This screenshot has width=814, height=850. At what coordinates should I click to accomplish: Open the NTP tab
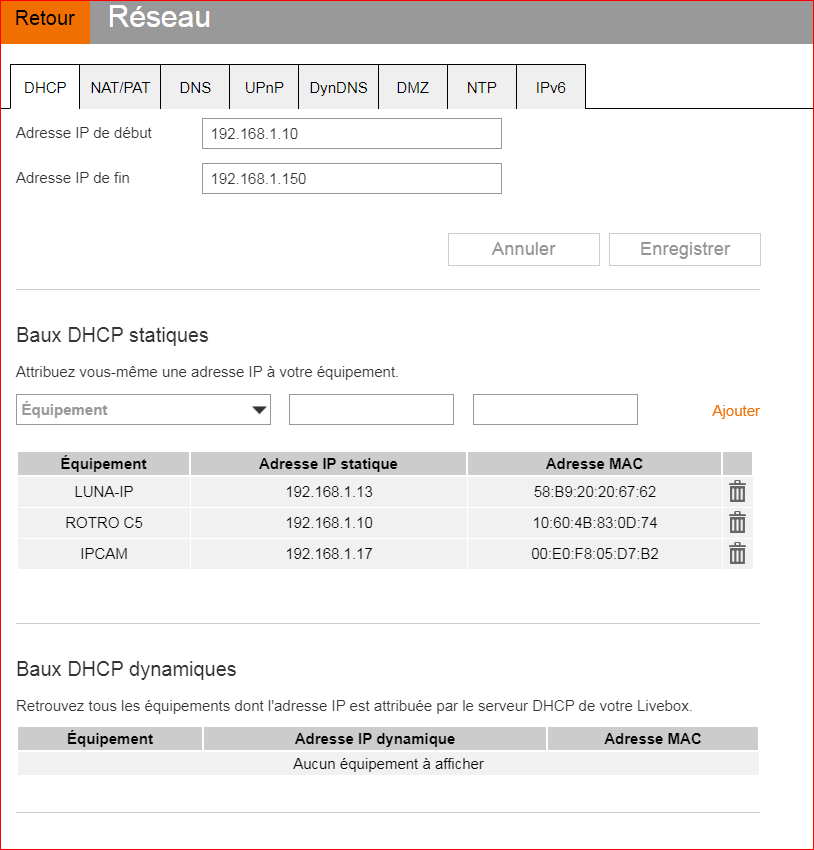[x=481, y=87]
